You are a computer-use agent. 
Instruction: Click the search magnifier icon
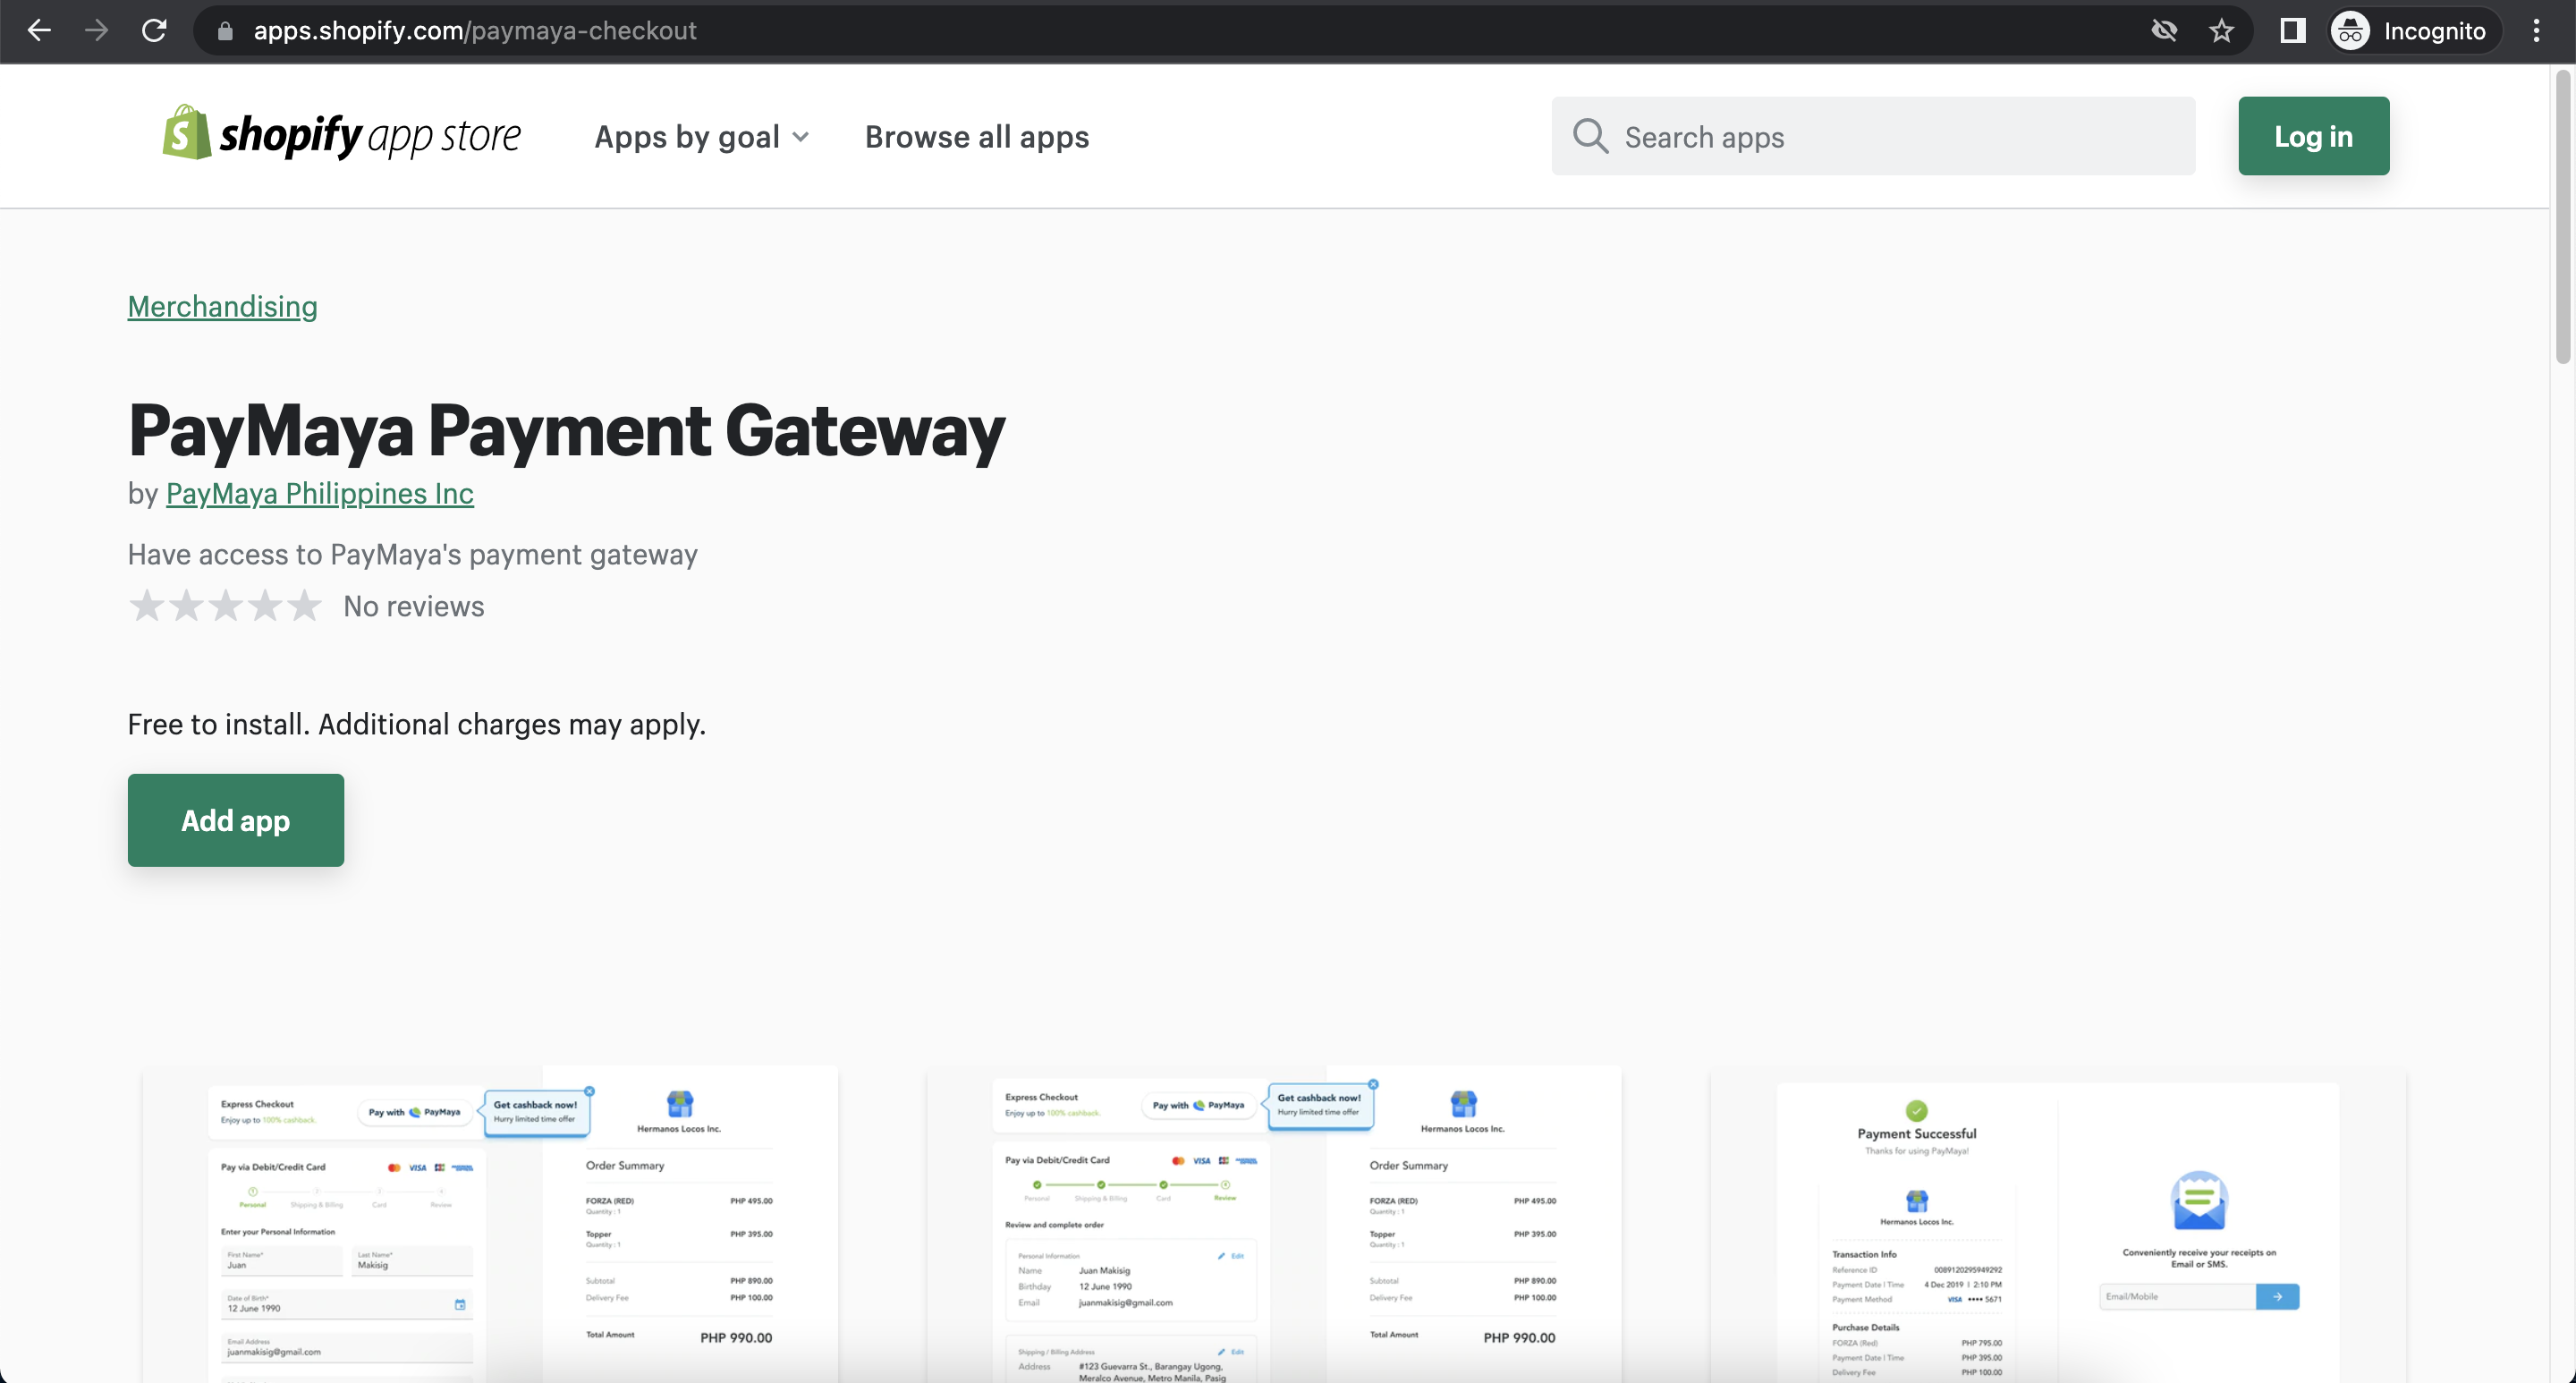pyautogui.click(x=1590, y=136)
